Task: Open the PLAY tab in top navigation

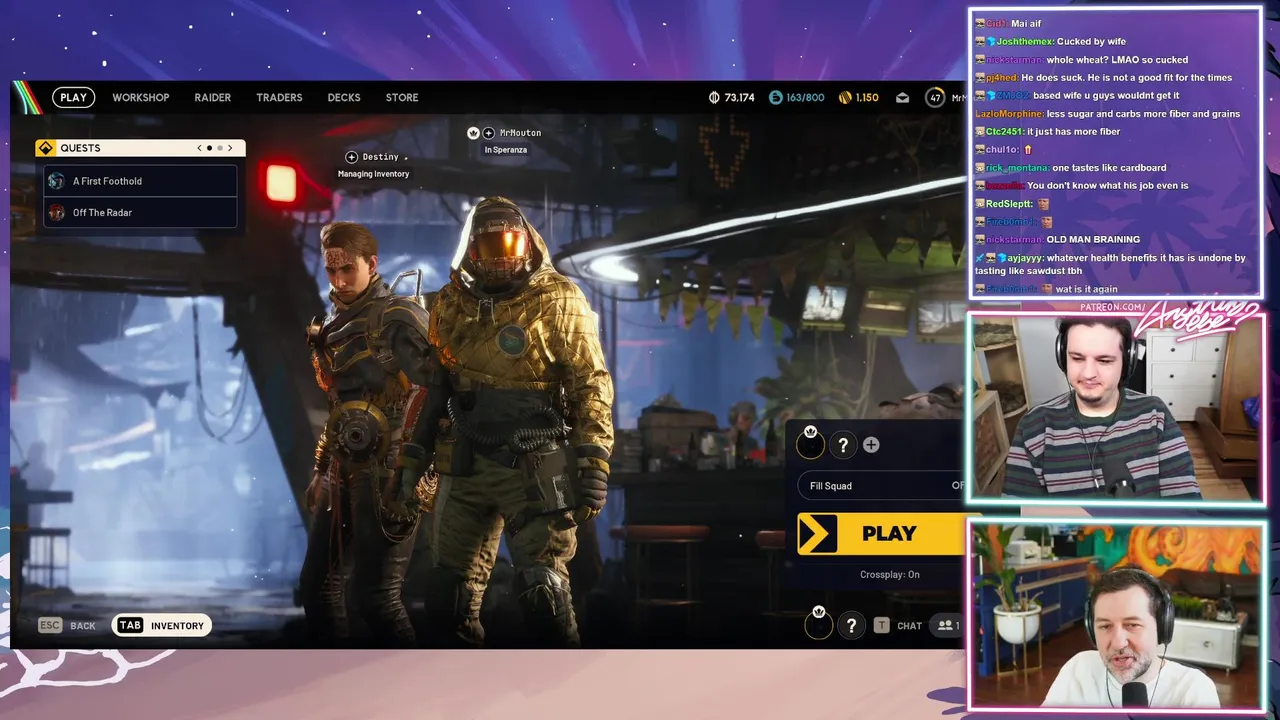Action: click(x=74, y=97)
